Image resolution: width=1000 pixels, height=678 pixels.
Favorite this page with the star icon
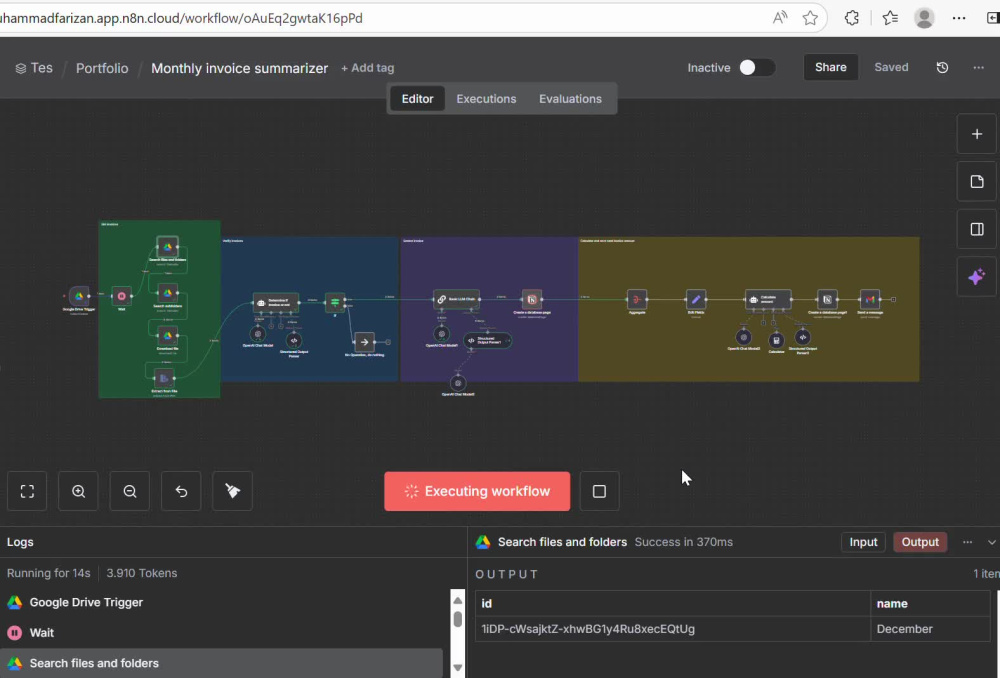(x=810, y=18)
